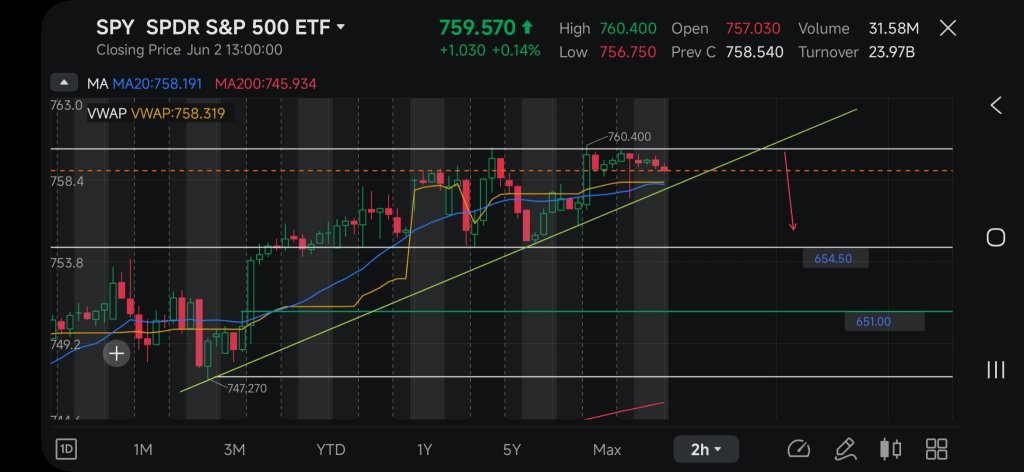
Task: Open the drawing pencil tool
Action: [846, 449]
